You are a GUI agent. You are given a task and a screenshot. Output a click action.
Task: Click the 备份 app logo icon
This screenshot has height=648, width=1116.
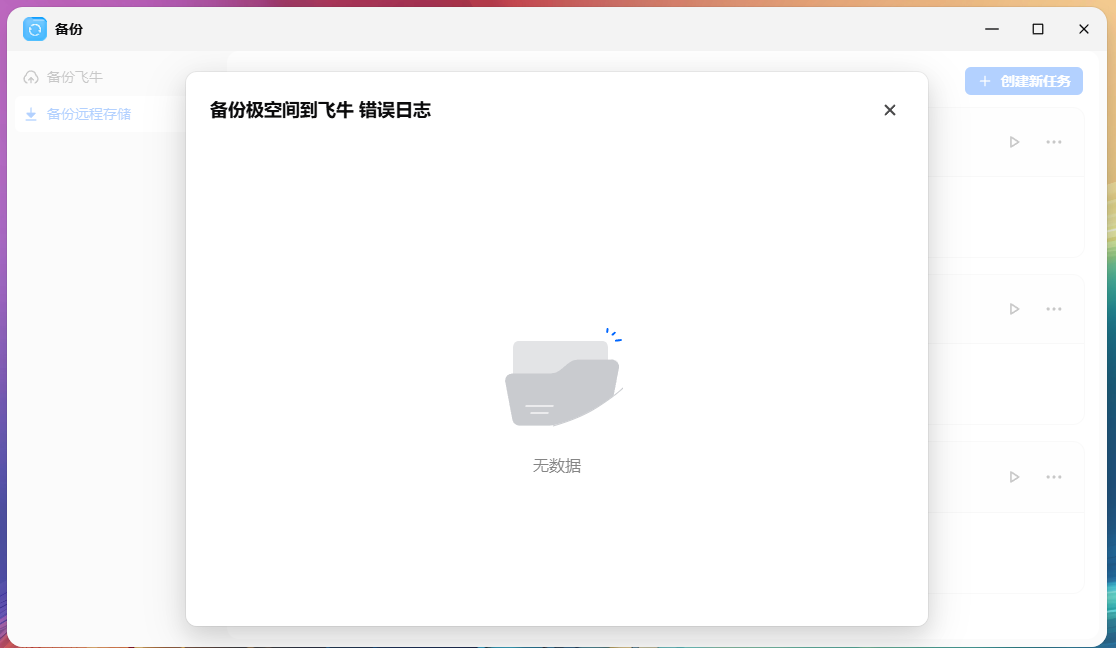35,29
